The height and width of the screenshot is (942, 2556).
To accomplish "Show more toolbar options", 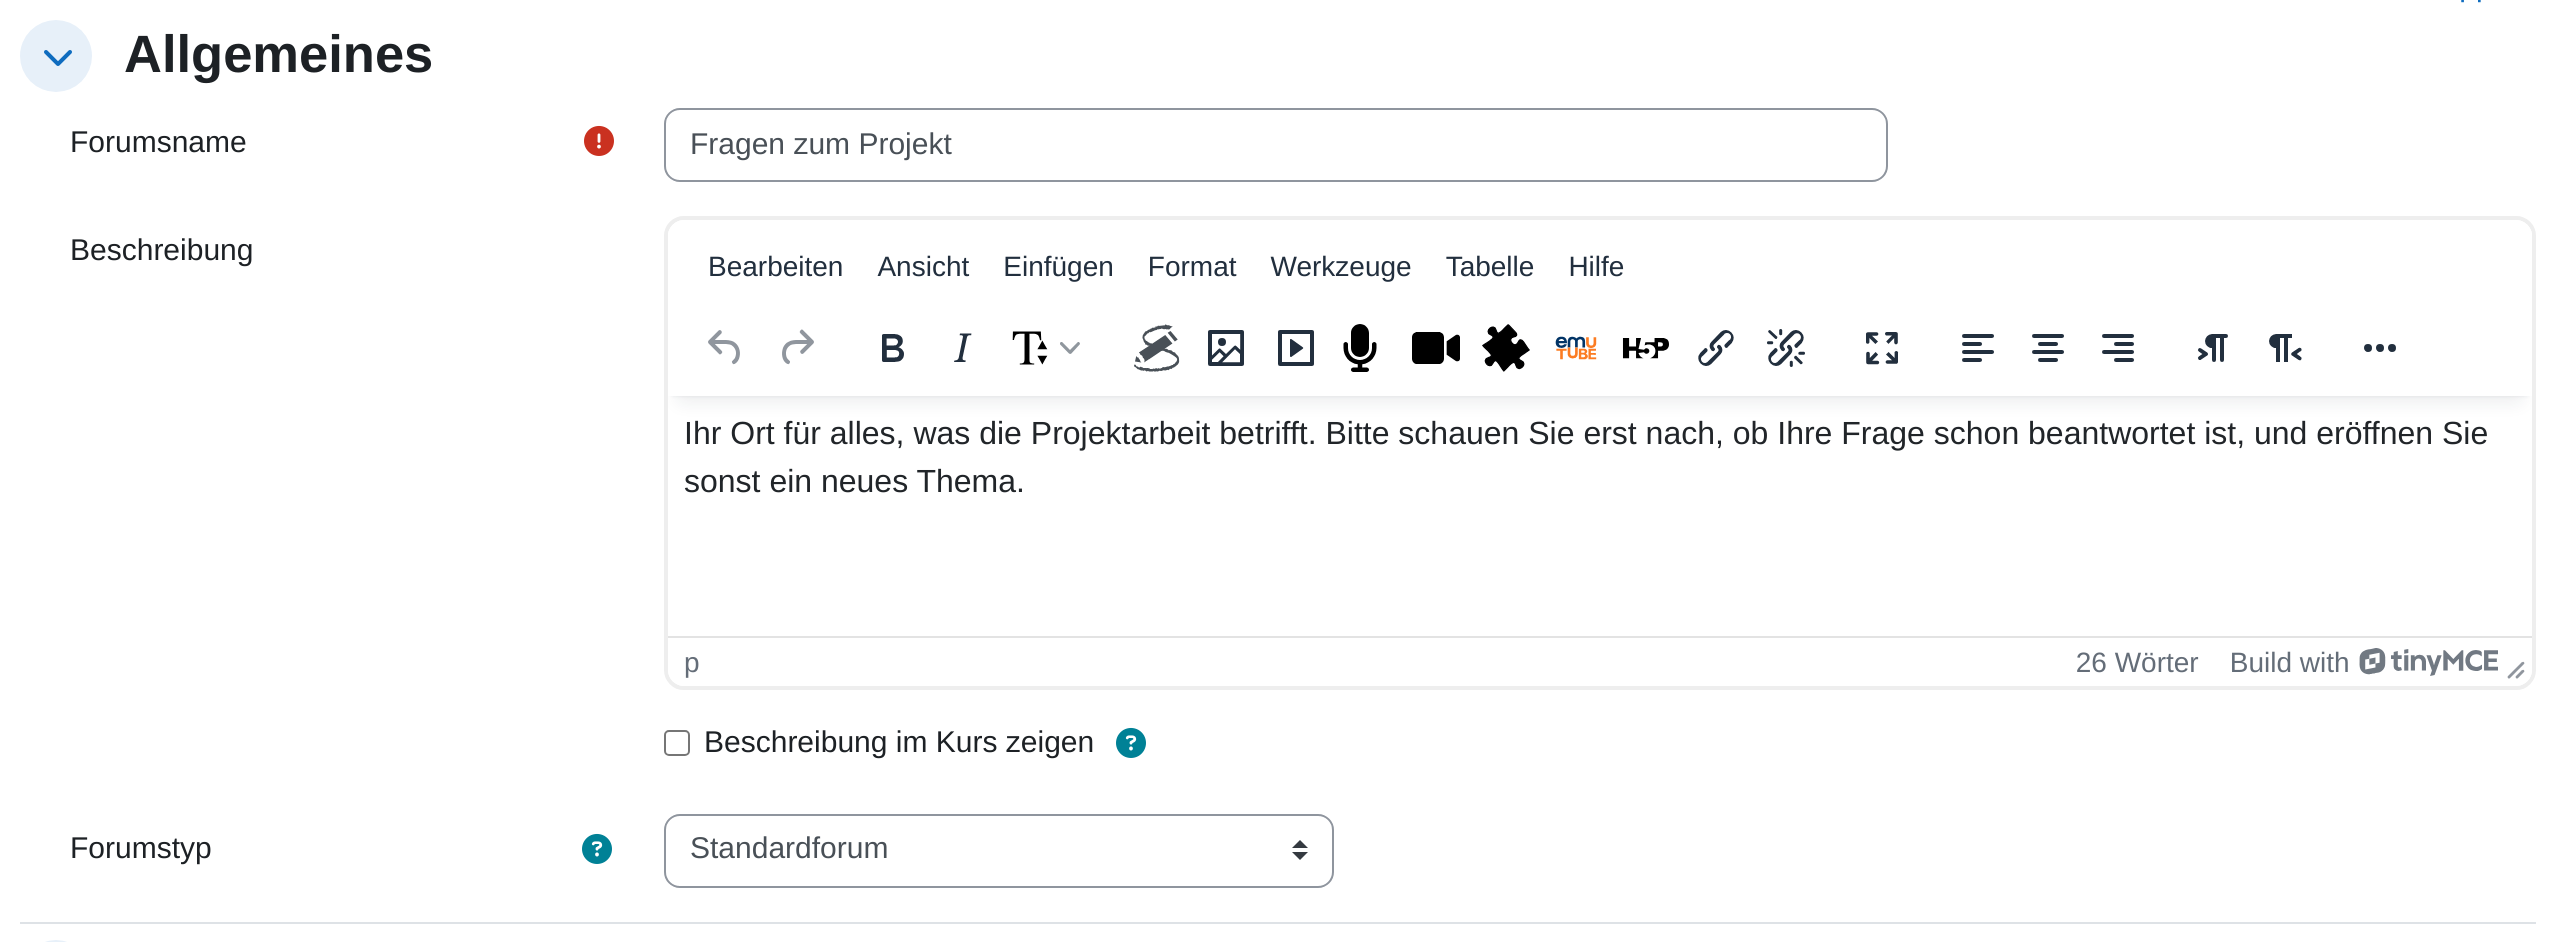I will pyautogui.click(x=2380, y=348).
